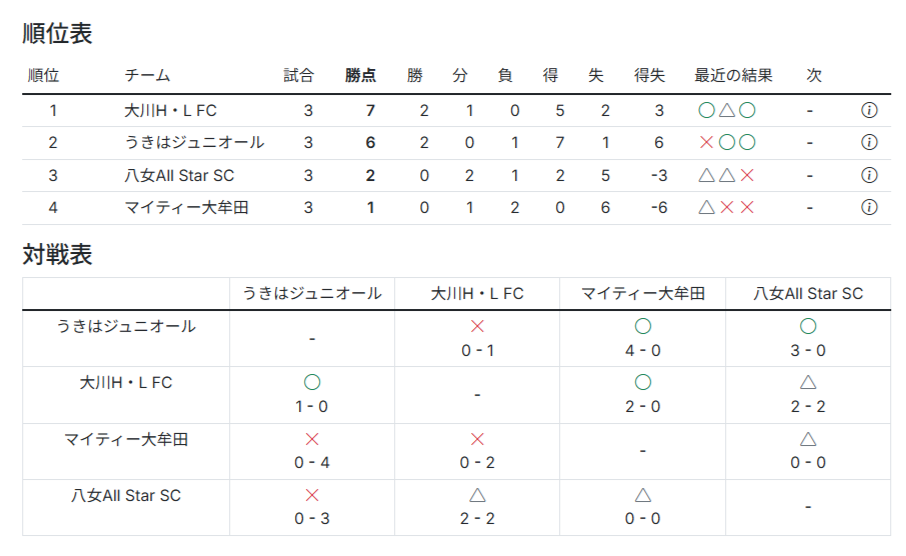Click 1 - 0 result in 大川H・L FC row

[311, 406]
